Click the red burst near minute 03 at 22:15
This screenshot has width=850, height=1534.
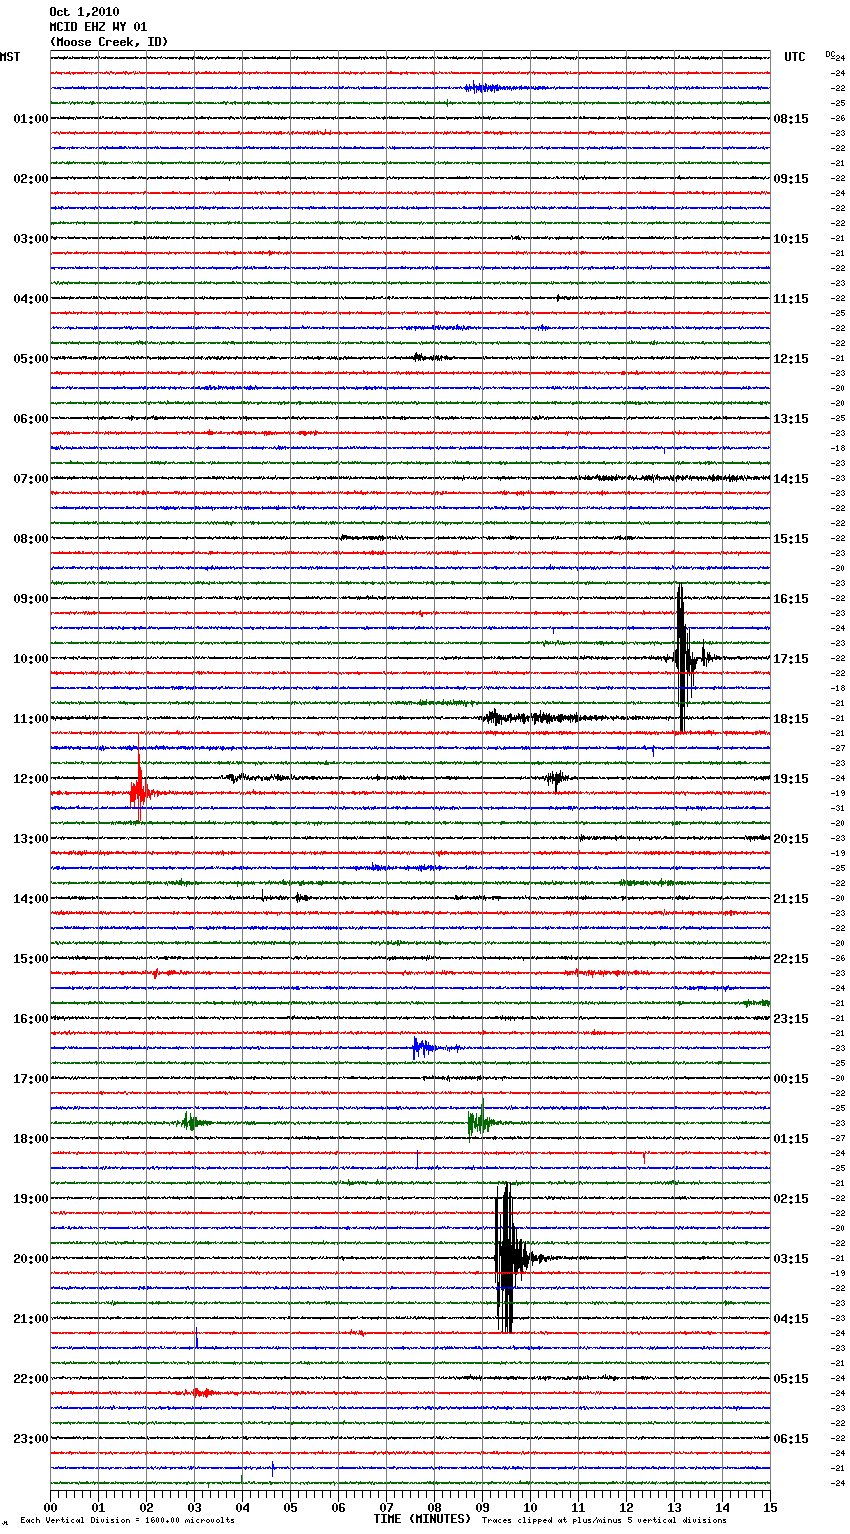pyautogui.click(x=202, y=1392)
